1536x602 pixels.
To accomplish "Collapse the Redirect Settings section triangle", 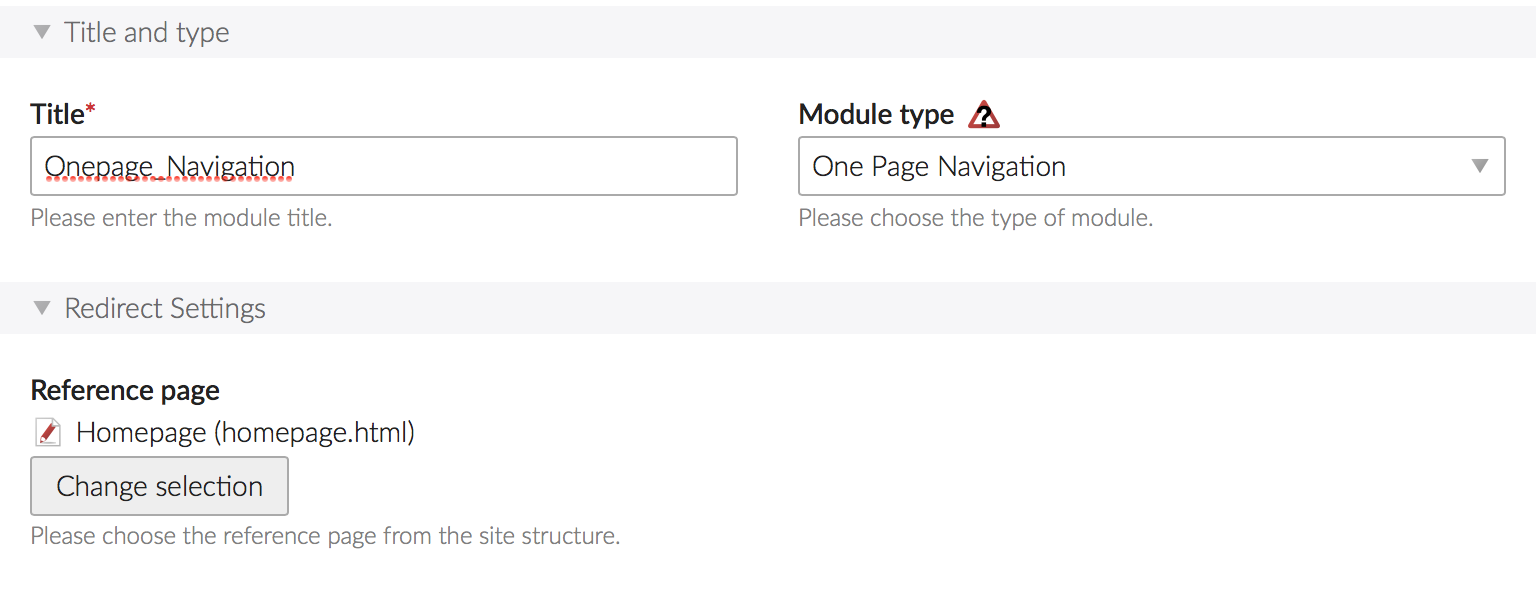I will [x=42, y=308].
